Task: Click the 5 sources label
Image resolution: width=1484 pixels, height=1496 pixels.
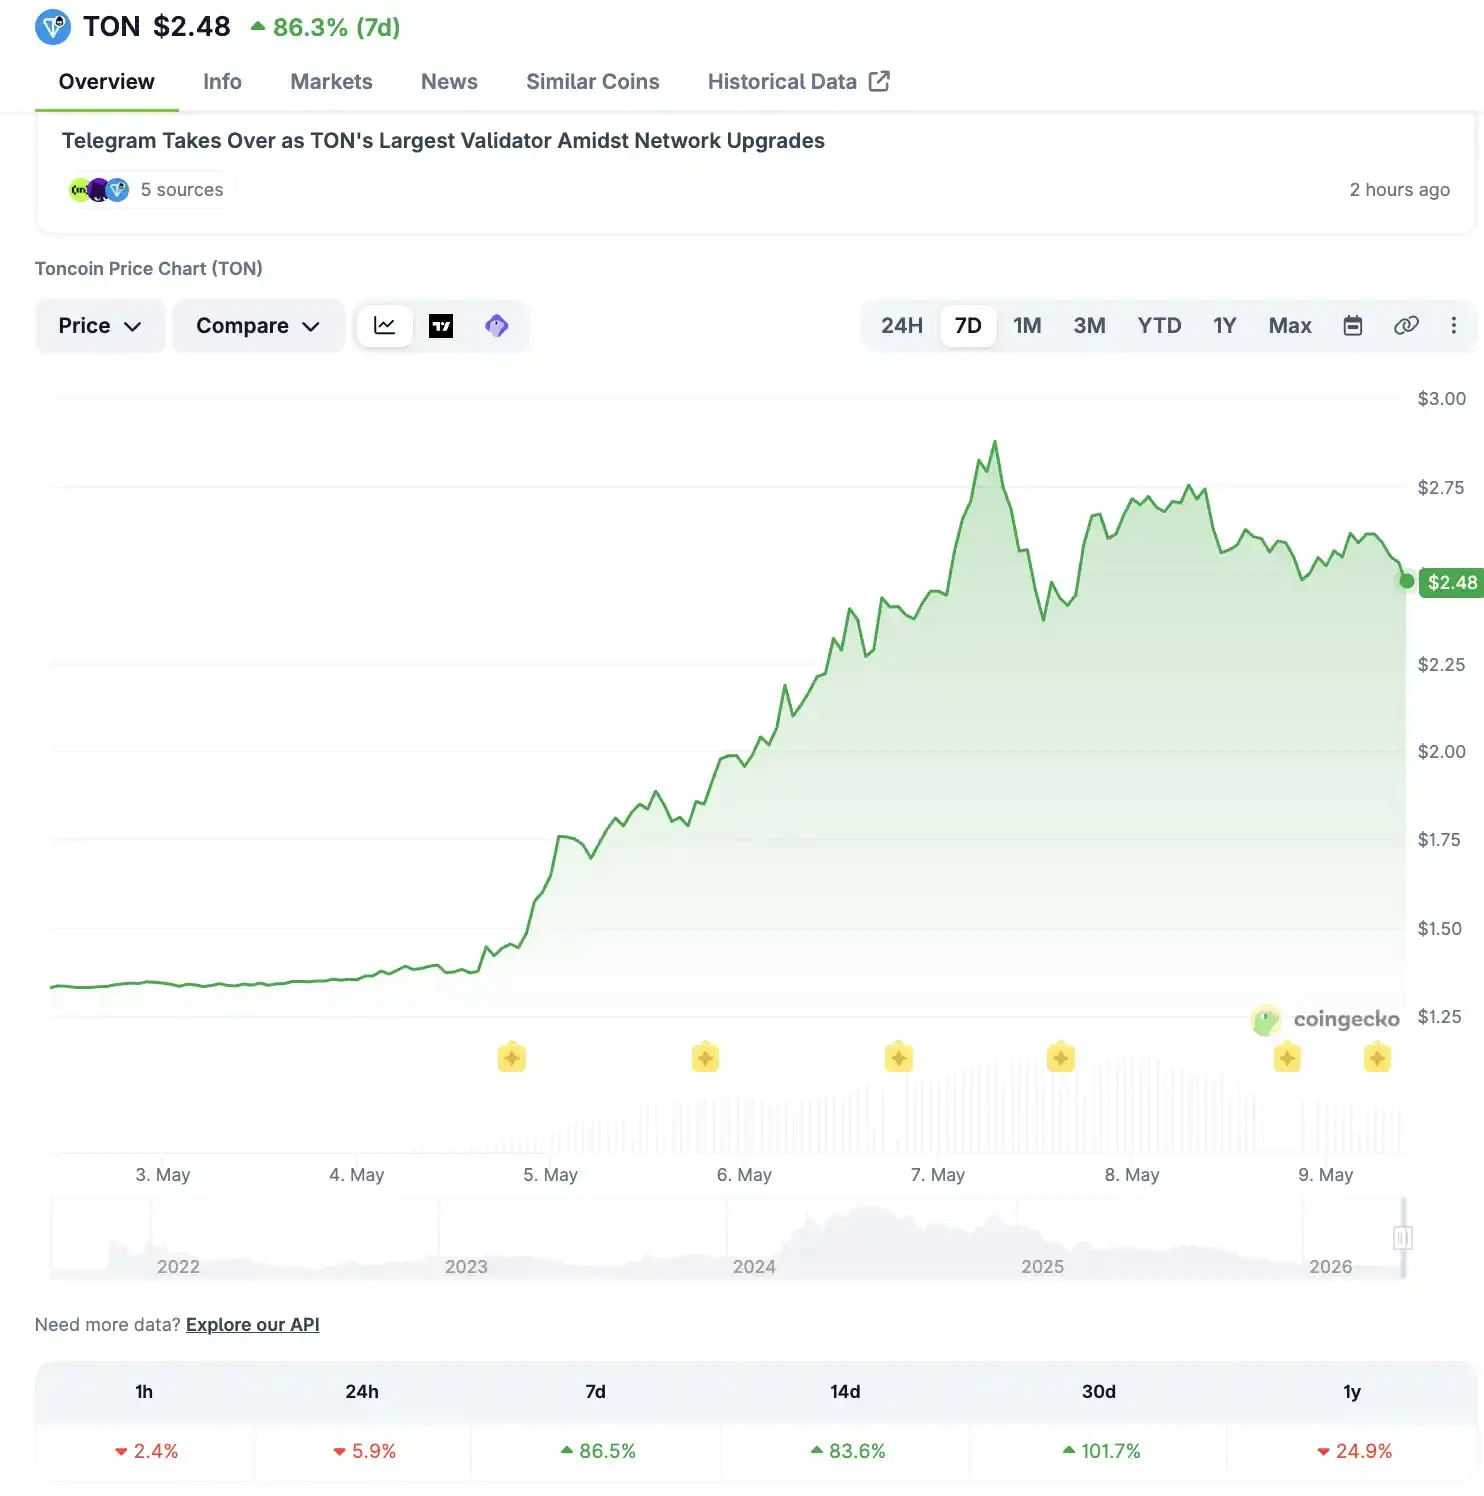Action: click(182, 190)
